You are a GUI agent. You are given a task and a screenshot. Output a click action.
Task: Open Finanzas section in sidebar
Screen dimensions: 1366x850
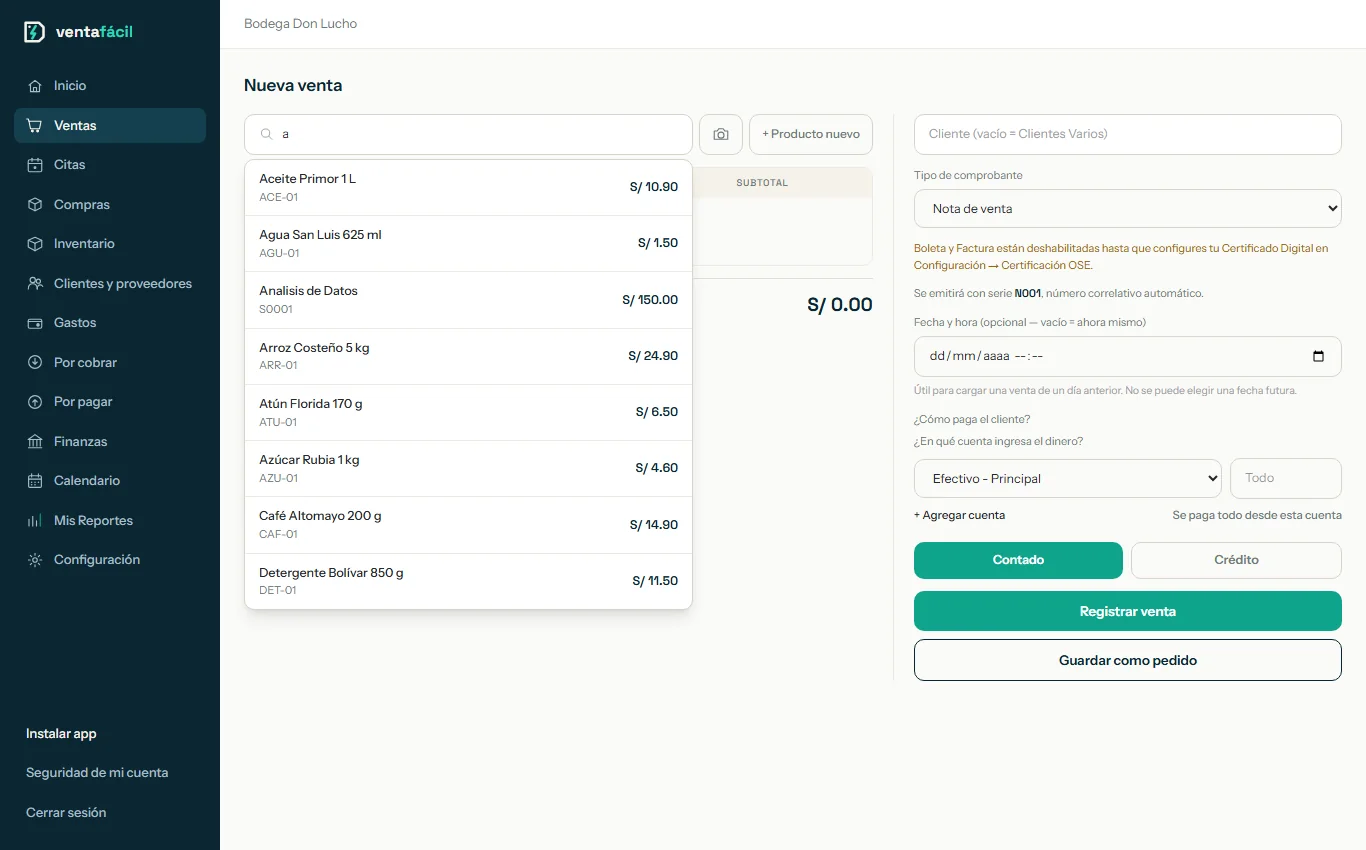[x=110, y=442]
